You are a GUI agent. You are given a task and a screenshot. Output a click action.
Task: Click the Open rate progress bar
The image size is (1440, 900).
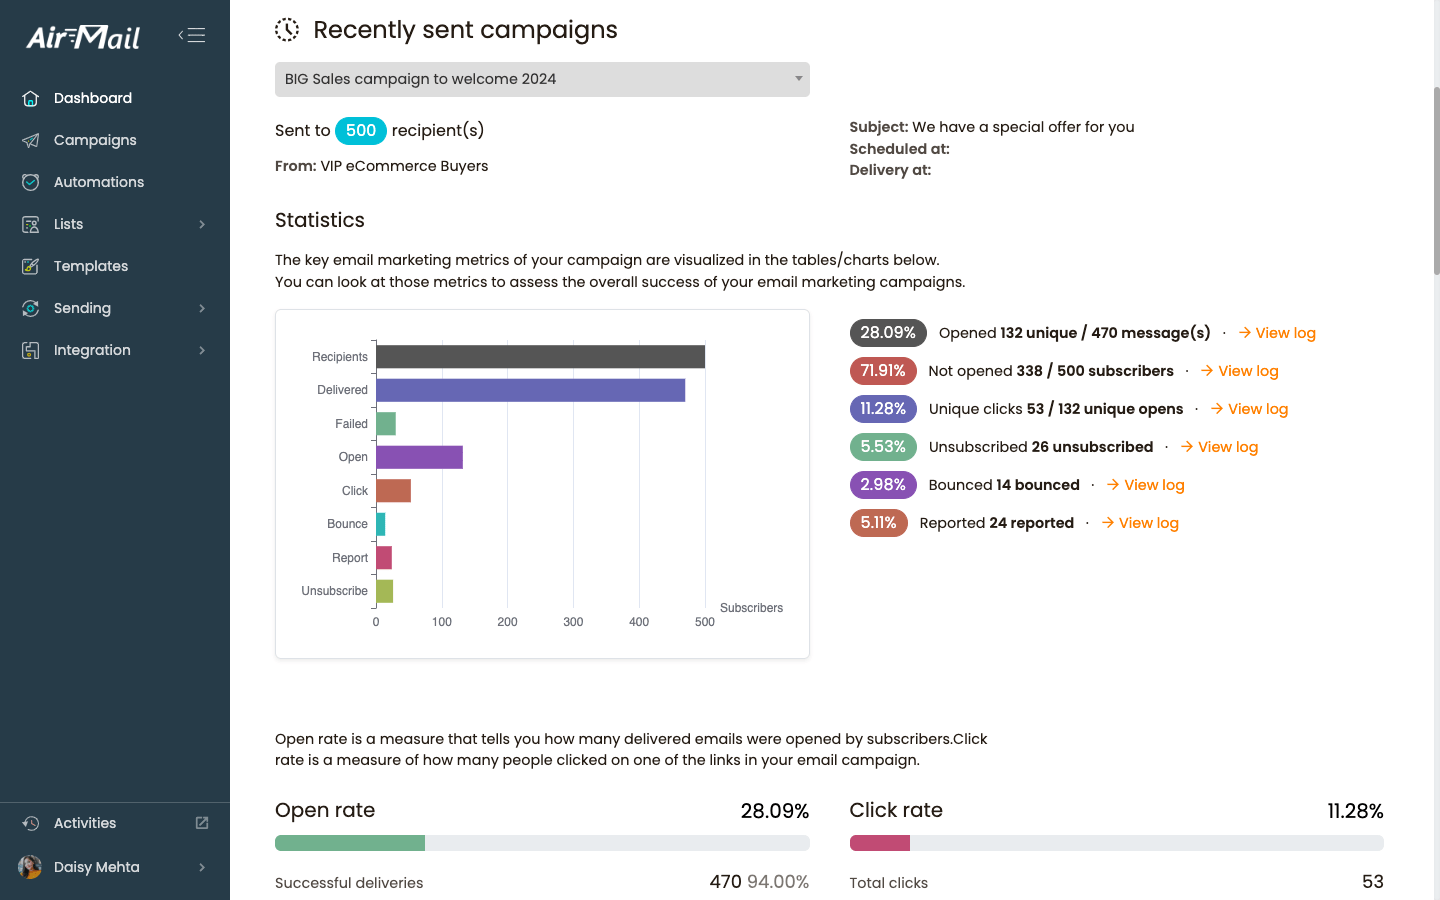[542, 843]
